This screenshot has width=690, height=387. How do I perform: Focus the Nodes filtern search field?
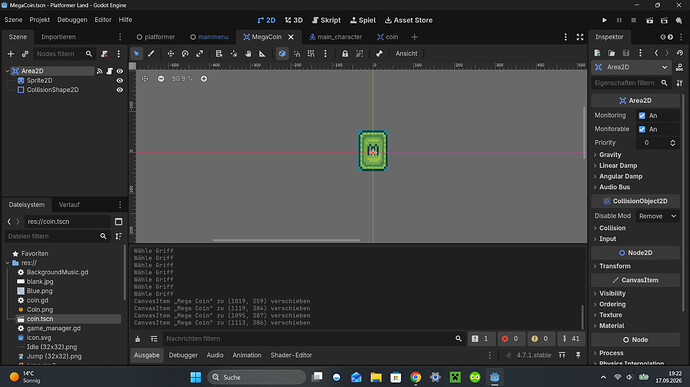click(64, 54)
